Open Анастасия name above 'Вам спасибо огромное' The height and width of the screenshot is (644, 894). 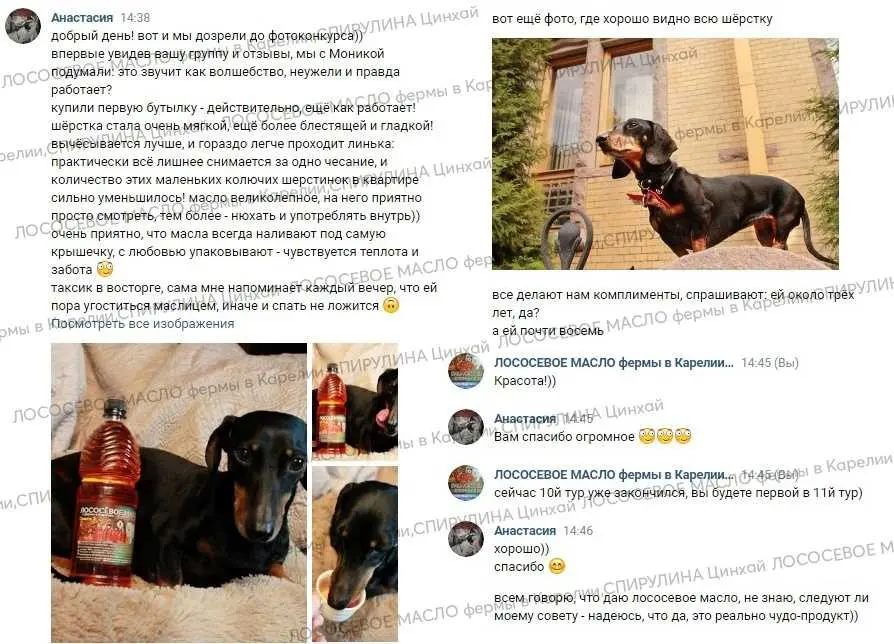pos(525,418)
